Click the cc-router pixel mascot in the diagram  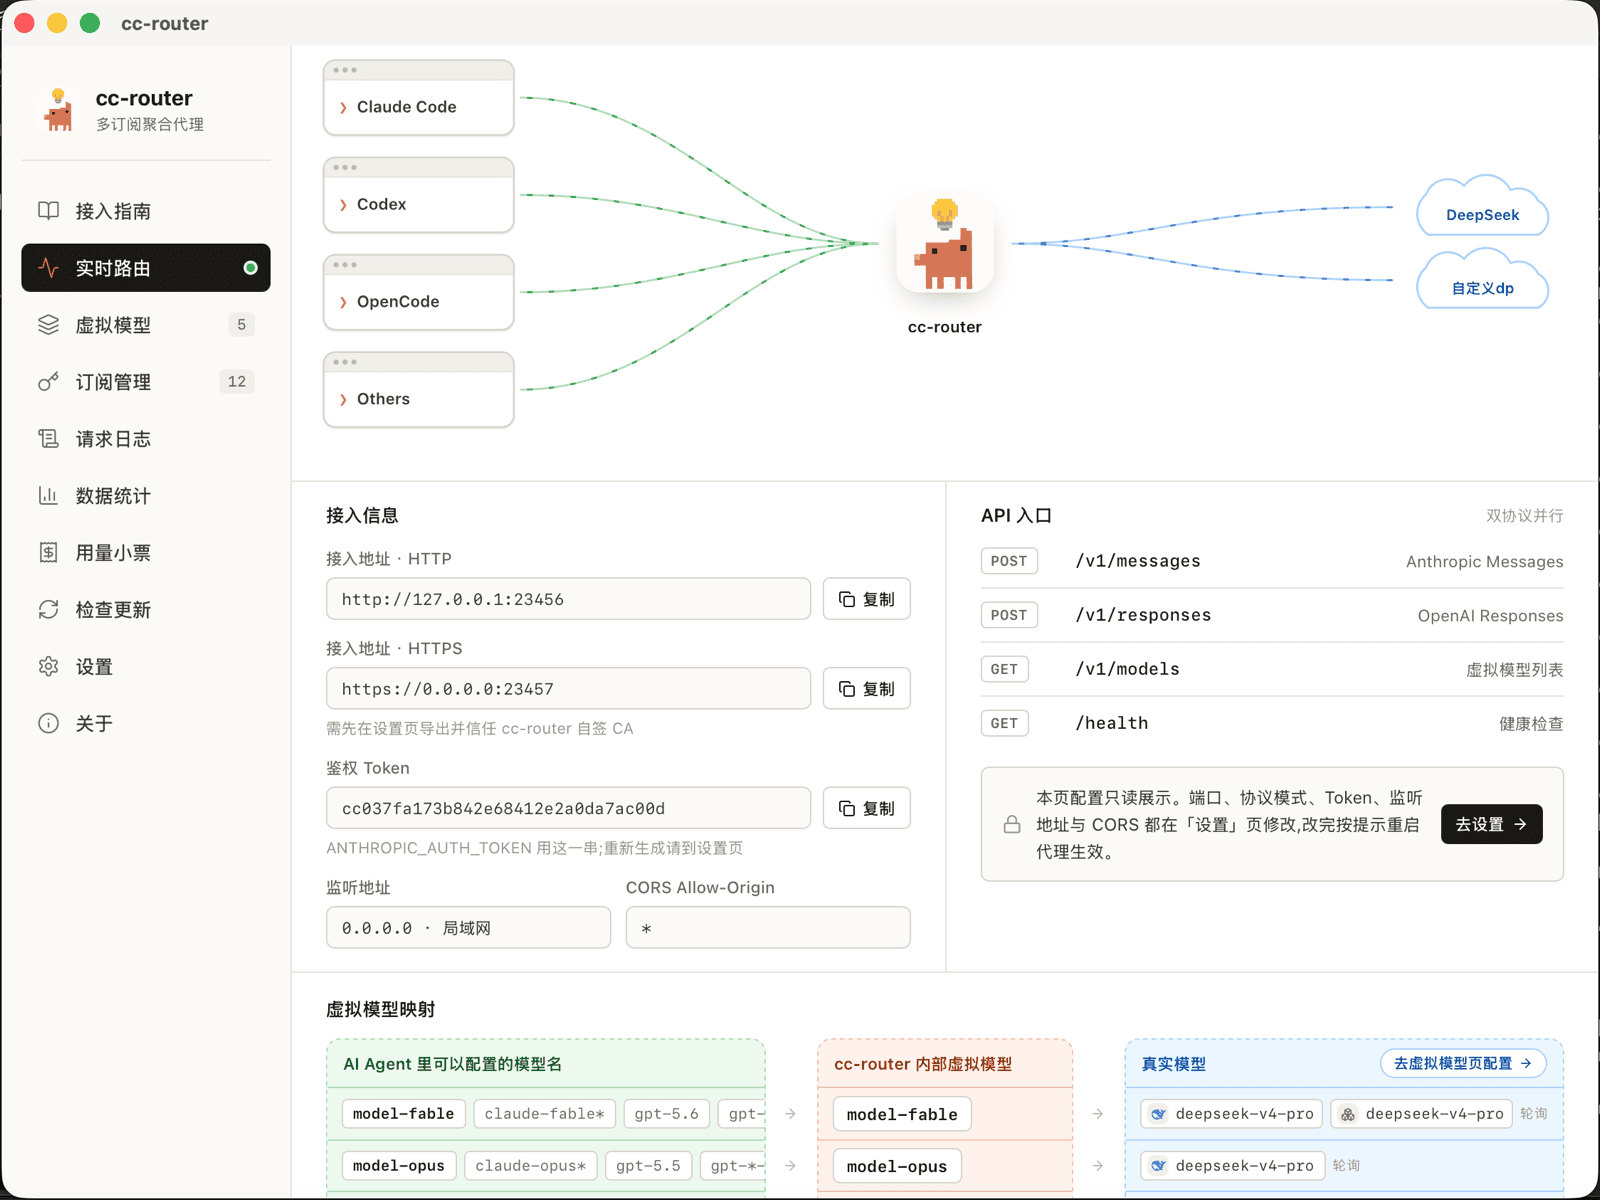[944, 244]
